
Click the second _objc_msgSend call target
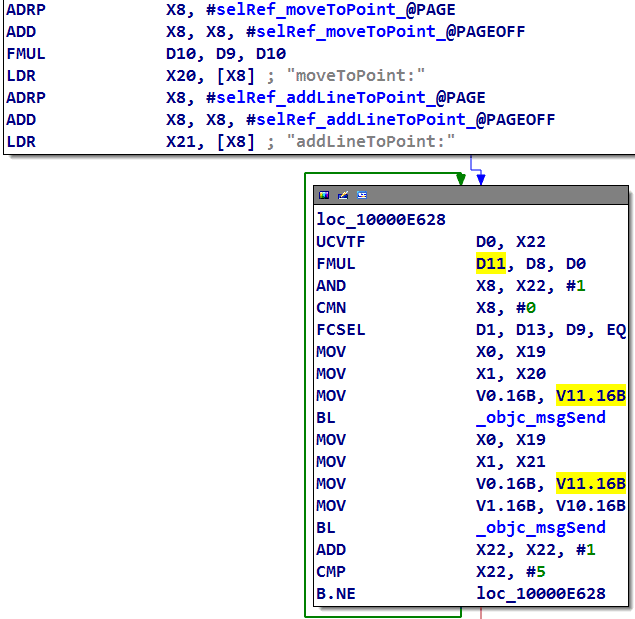tap(540, 527)
